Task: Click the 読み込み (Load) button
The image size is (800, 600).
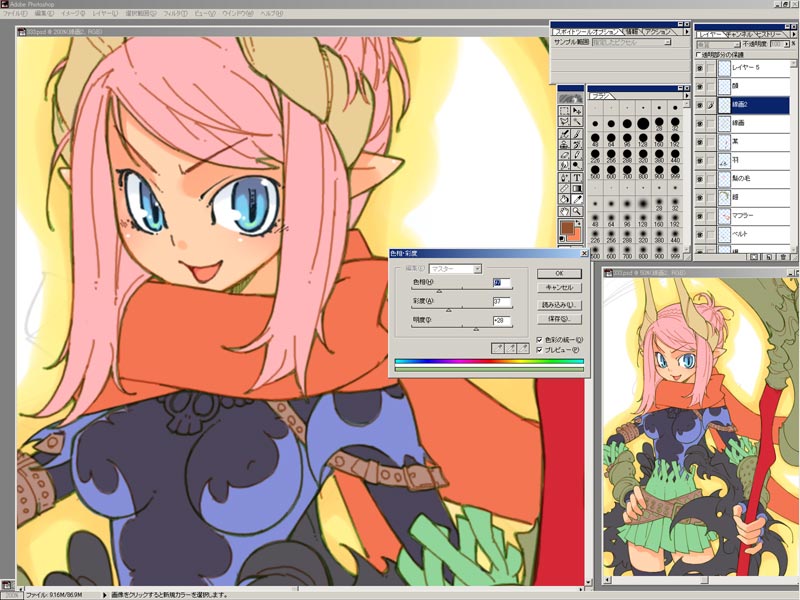Action: pyautogui.click(x=559, y=305)
